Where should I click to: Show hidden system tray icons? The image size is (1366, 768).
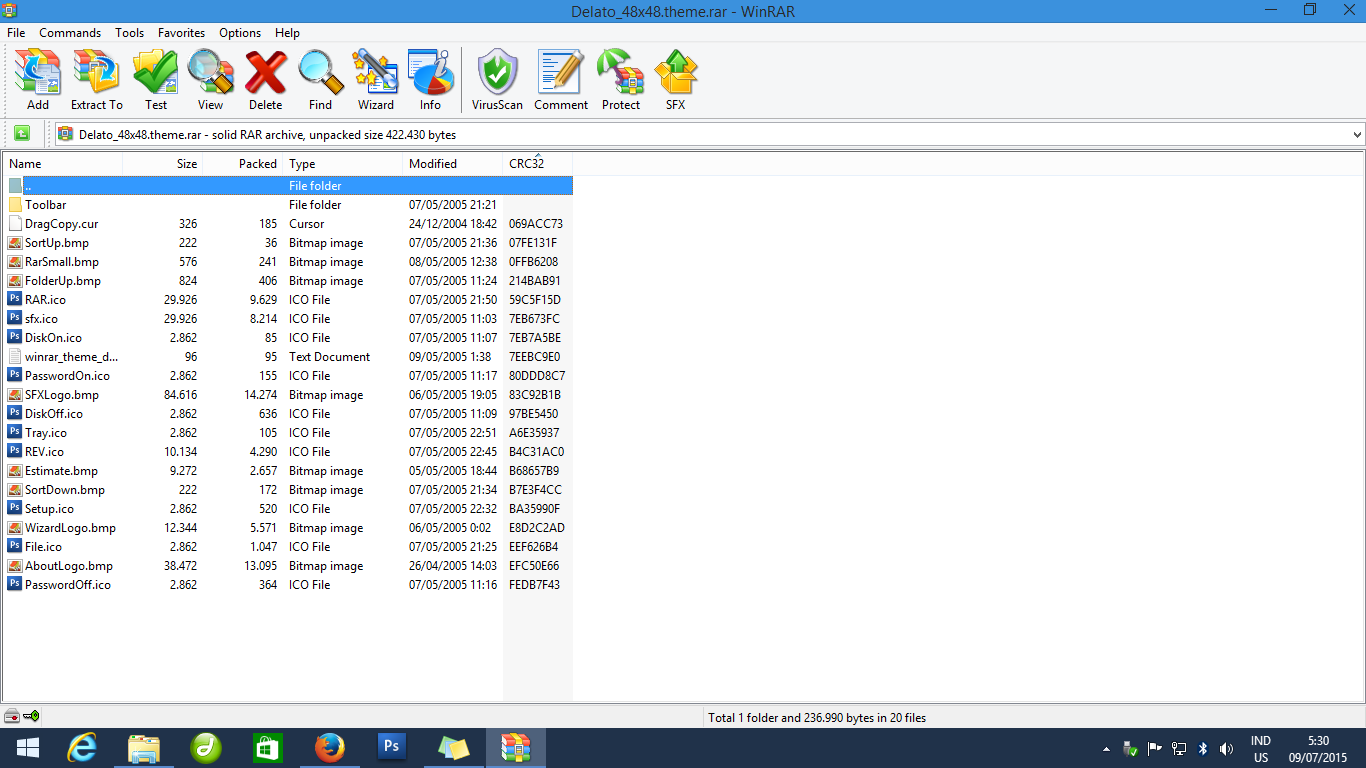[x=1106, y=748]
